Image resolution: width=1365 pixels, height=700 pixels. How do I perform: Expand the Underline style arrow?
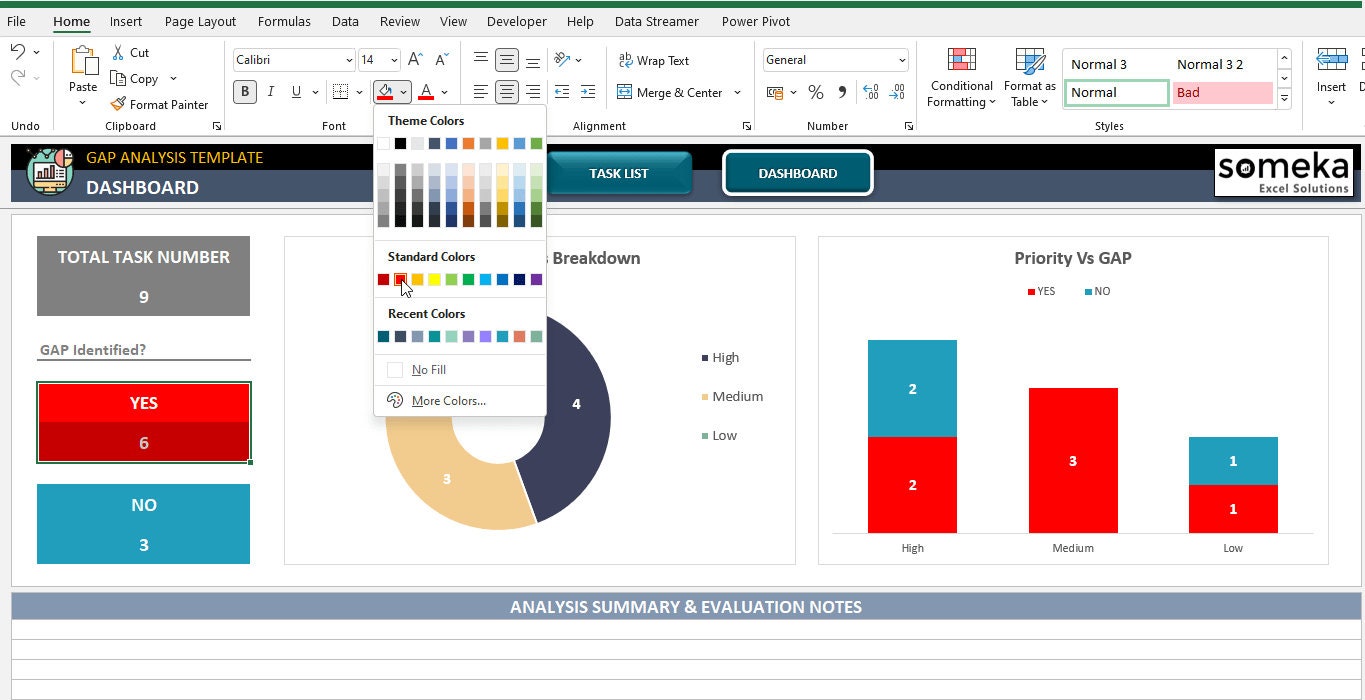click(x=315, y=92)
